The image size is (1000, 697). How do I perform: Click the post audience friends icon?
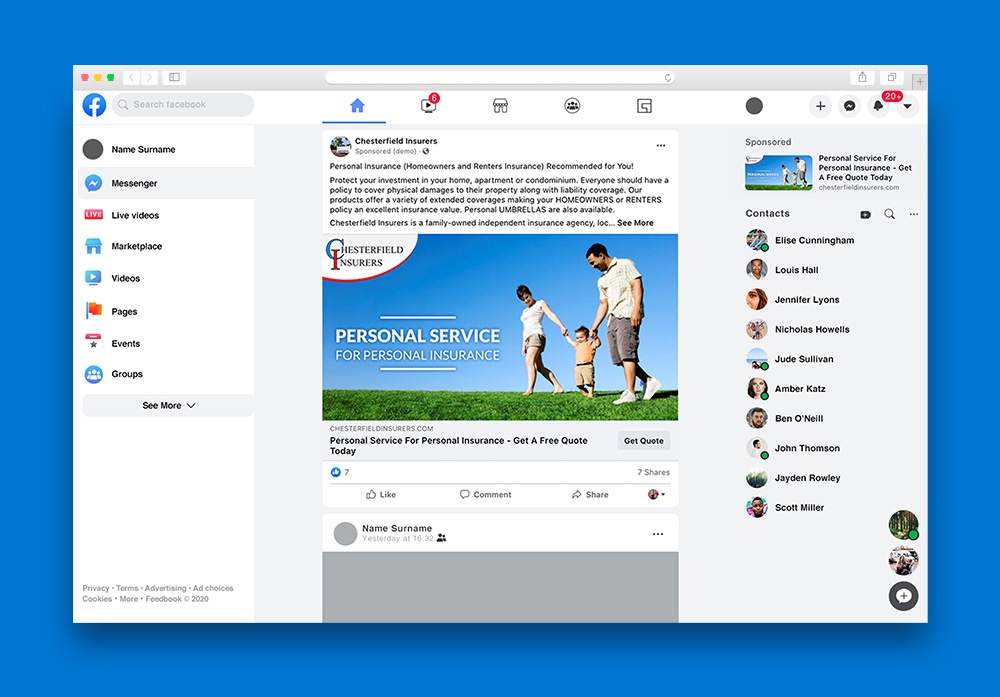[x=441, y=538]
